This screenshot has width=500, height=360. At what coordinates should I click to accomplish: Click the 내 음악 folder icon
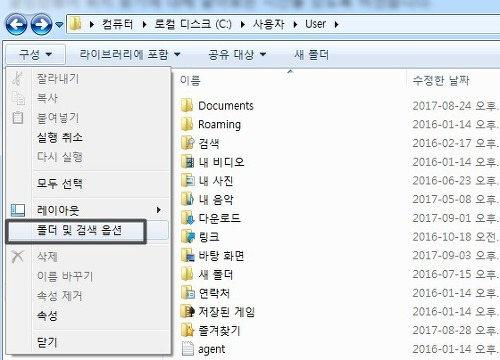click(x=188, y=199)
